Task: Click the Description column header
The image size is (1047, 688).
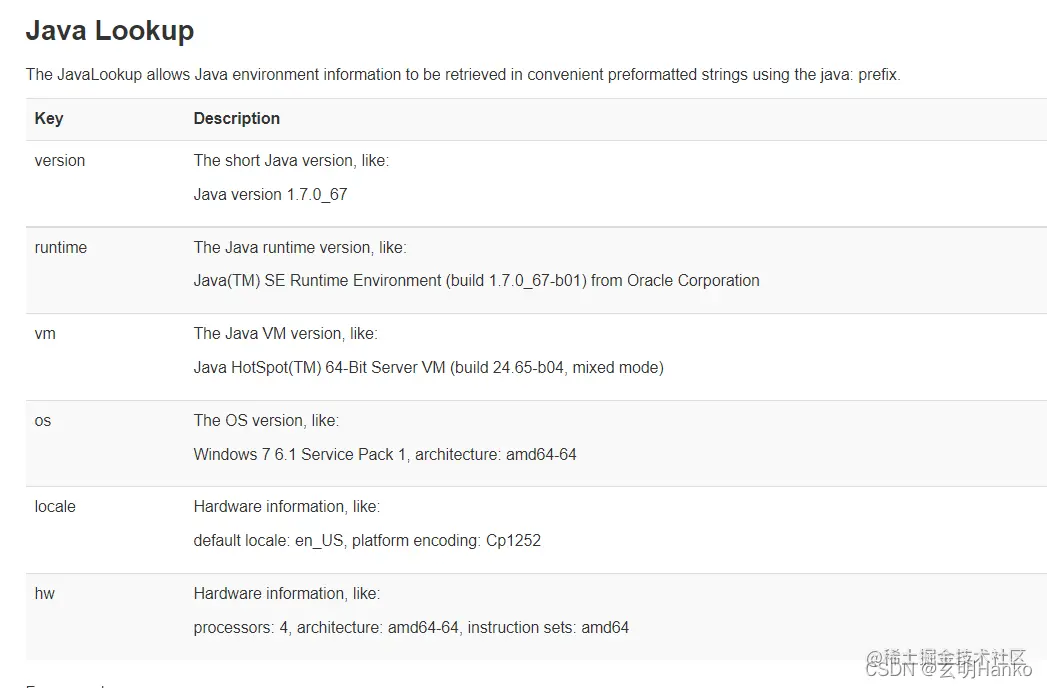Action: (236, 118)
